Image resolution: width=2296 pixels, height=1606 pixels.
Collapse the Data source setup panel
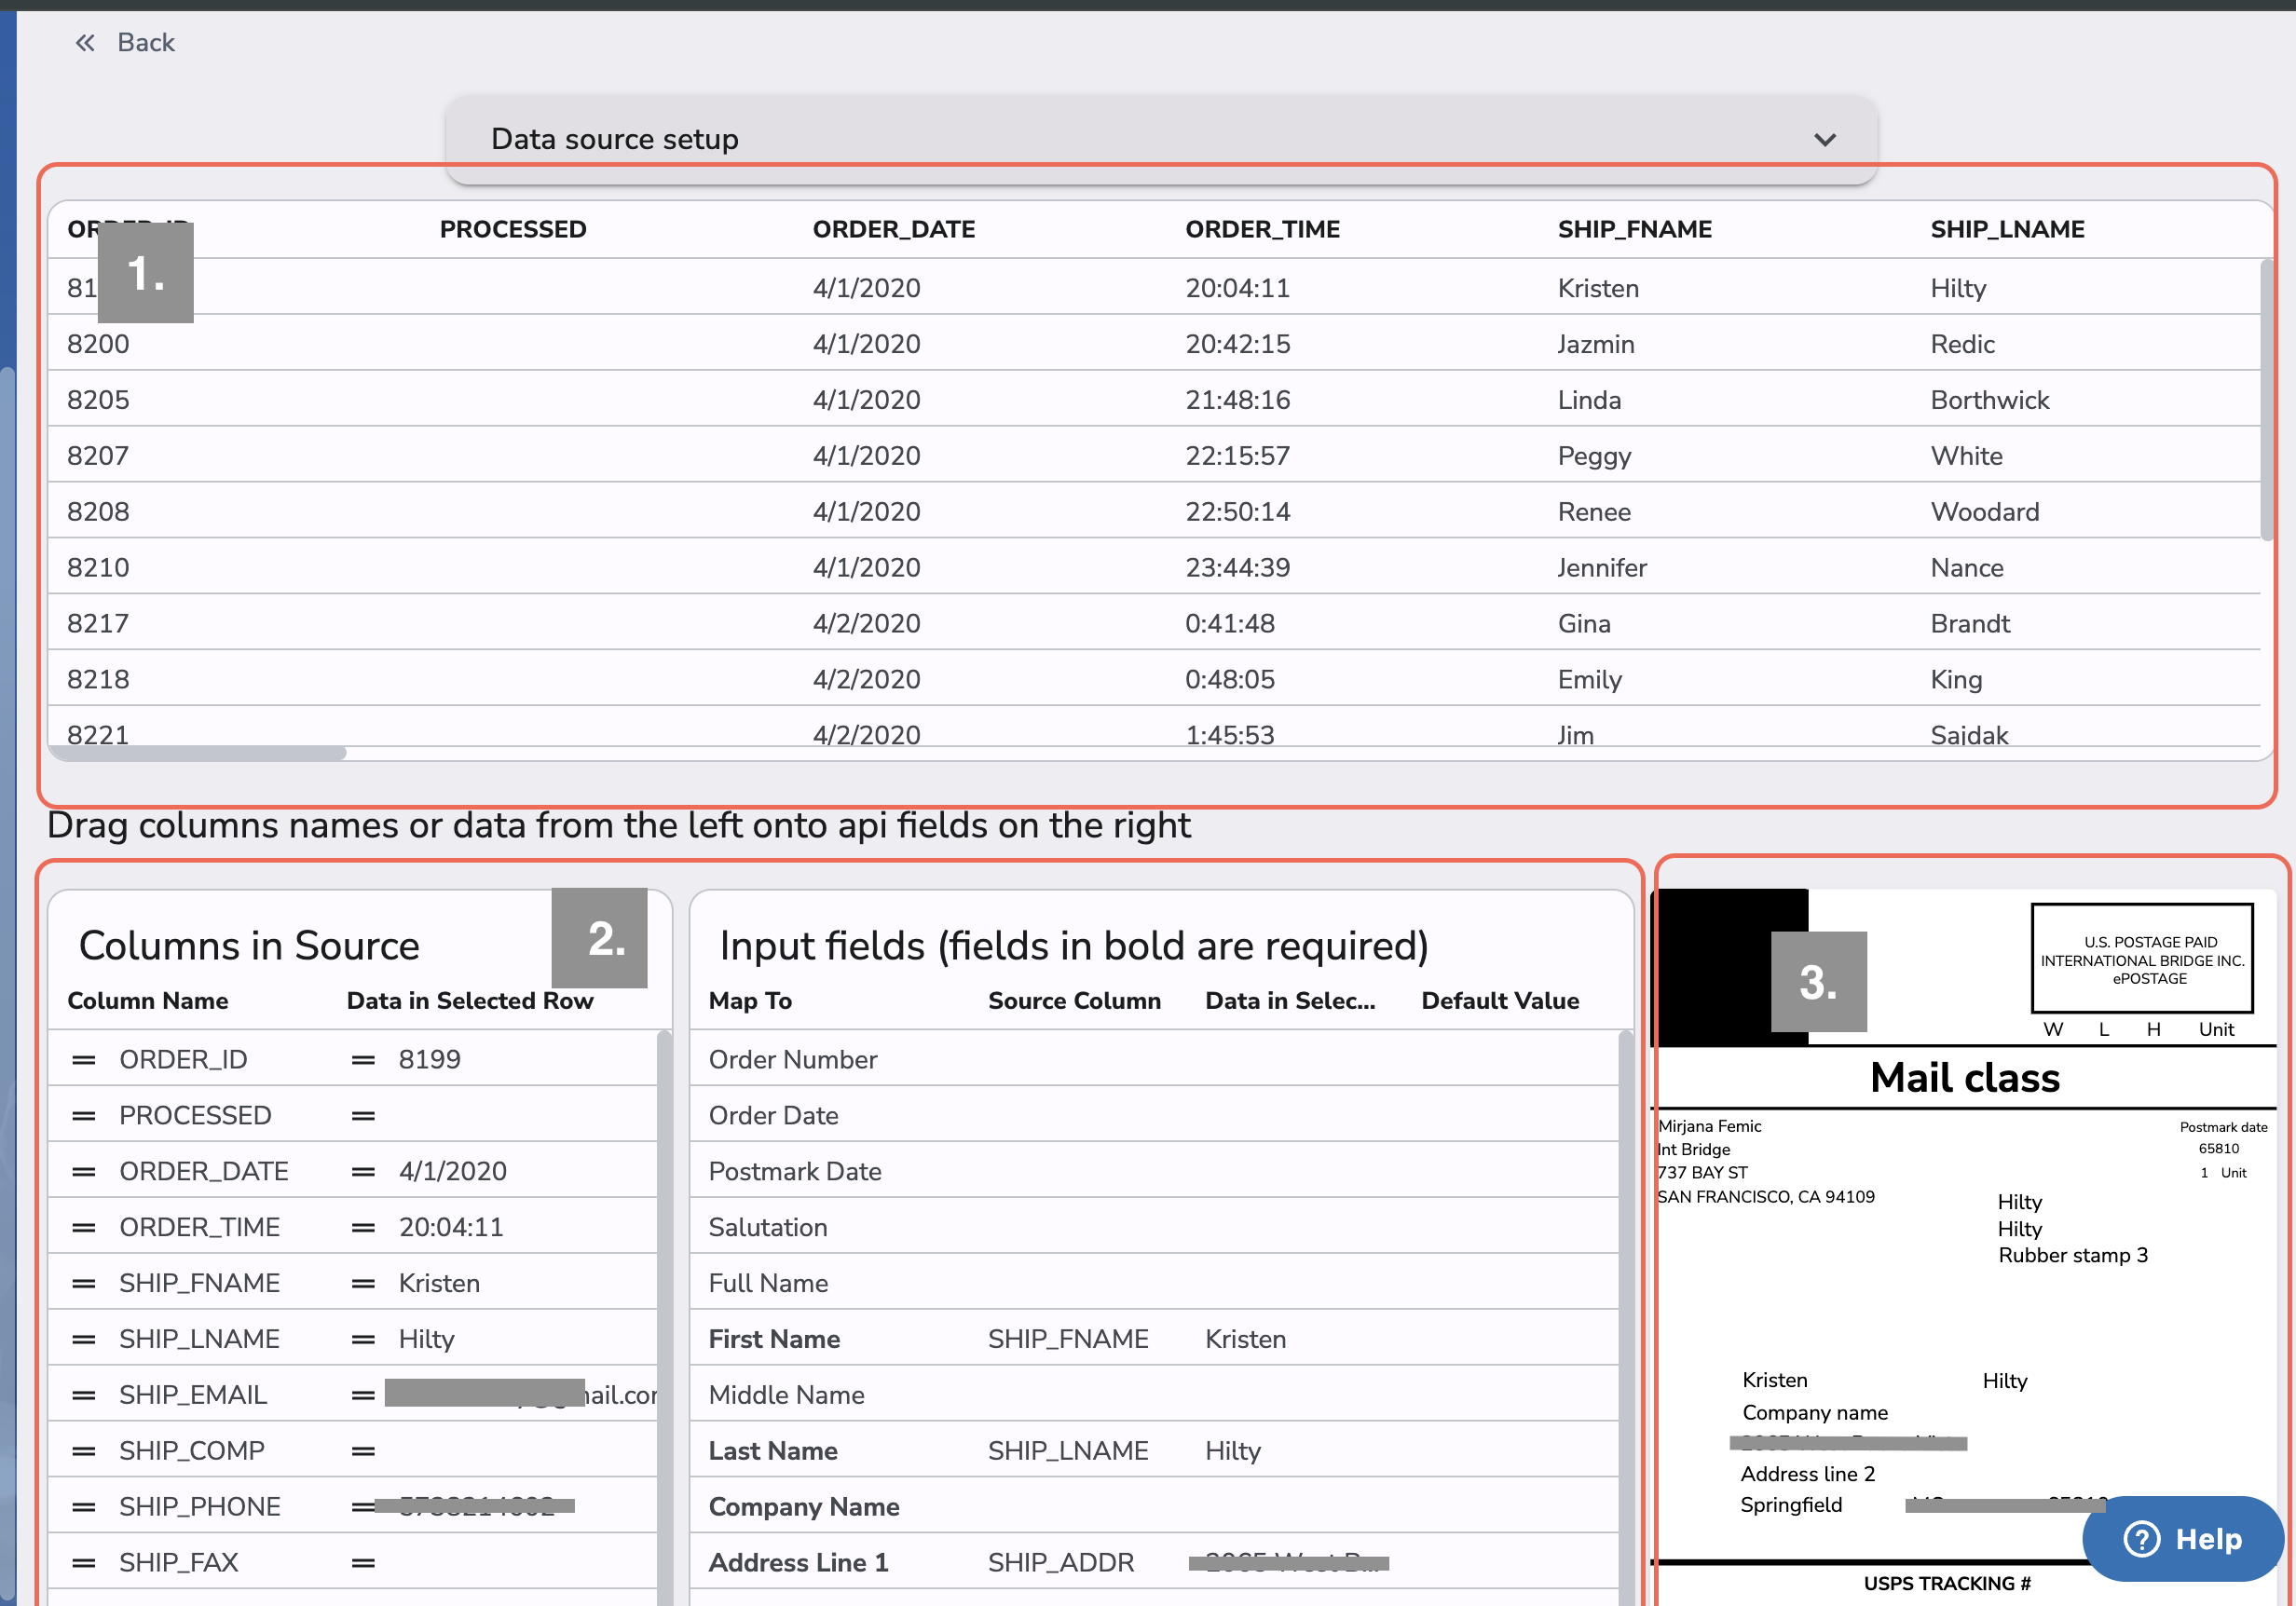pos(1824,139)
